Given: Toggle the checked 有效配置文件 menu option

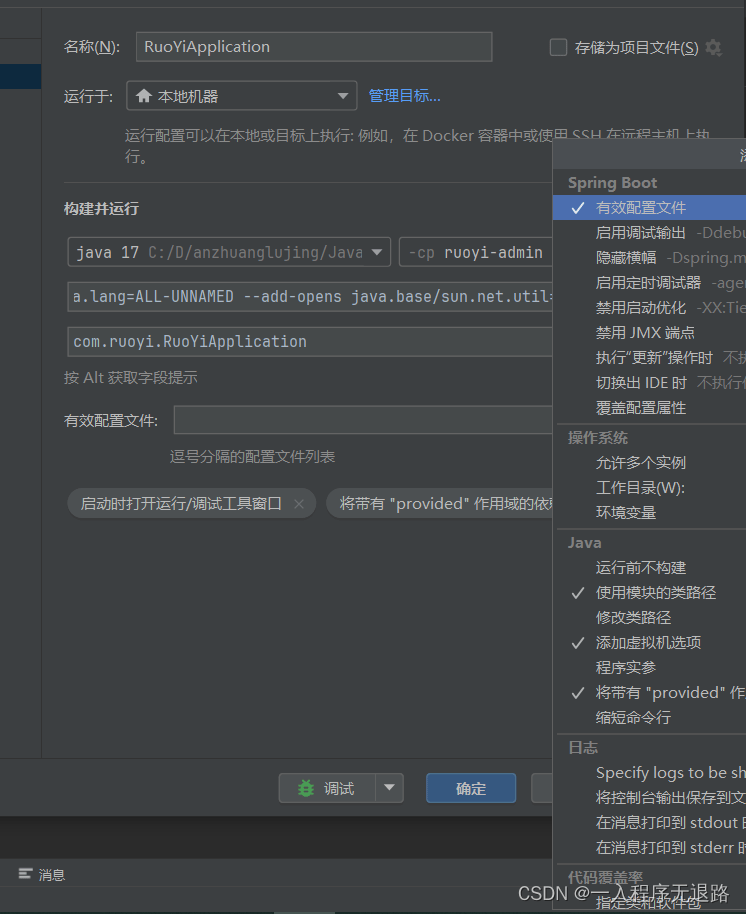Looking at the screenshot, I should [x=649, y=208].
